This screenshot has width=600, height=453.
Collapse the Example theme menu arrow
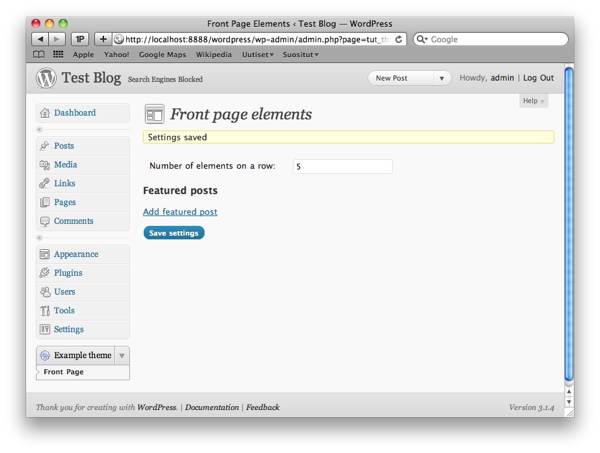[122, 355]
